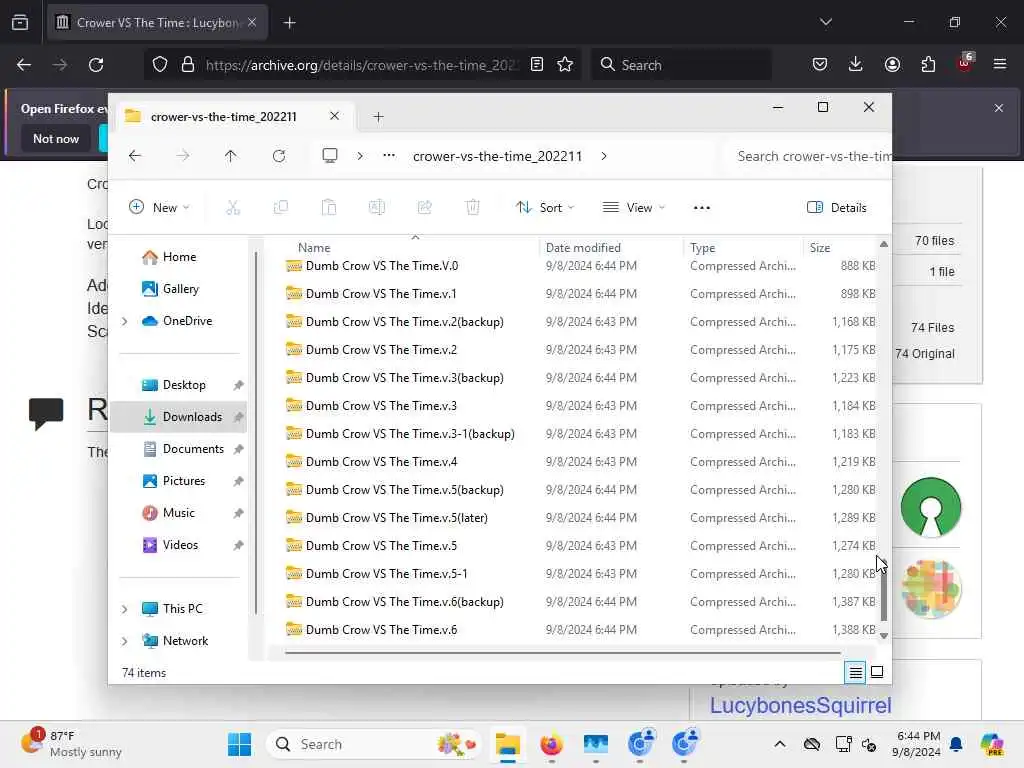The width and height of the screenshot is (1024, 768).
Task: Click the This PC monitor icon in address bar
Action: [330, 156]
